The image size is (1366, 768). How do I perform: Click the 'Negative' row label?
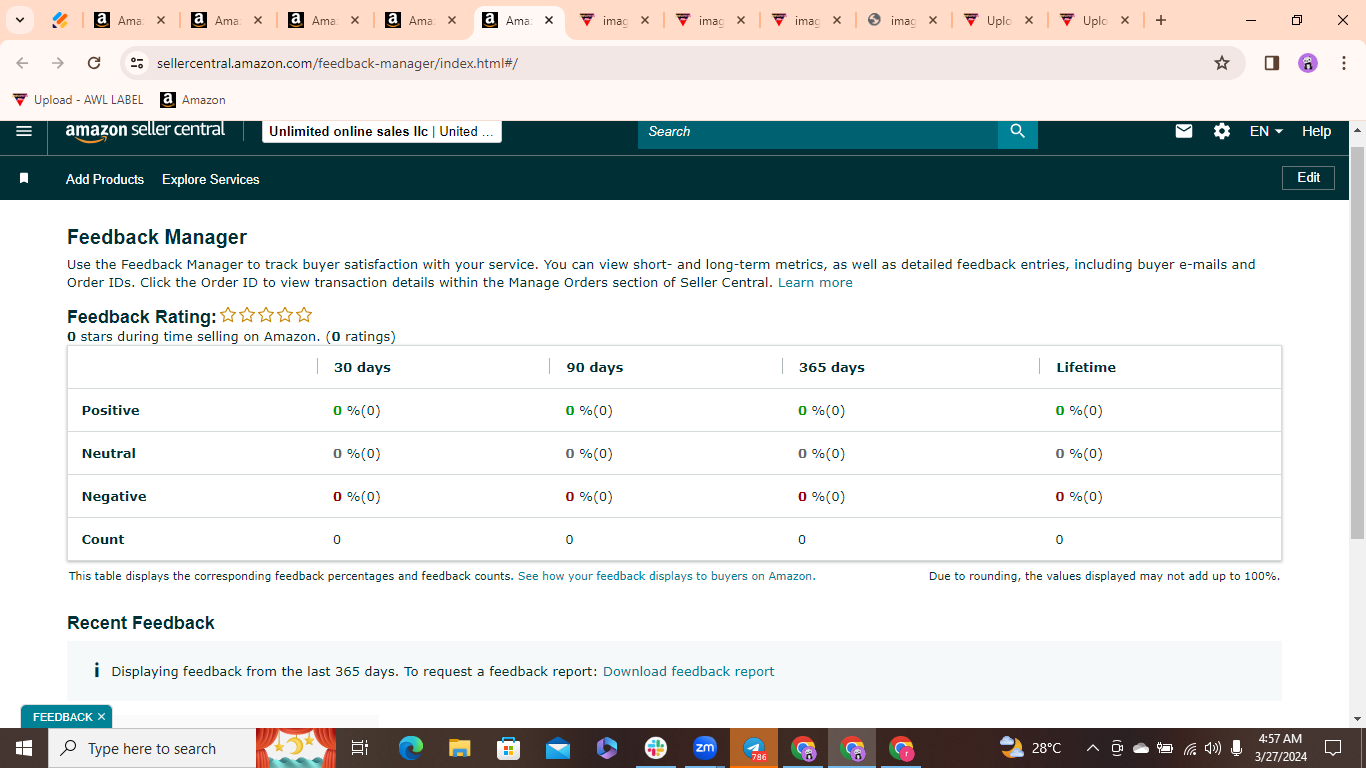114,496
